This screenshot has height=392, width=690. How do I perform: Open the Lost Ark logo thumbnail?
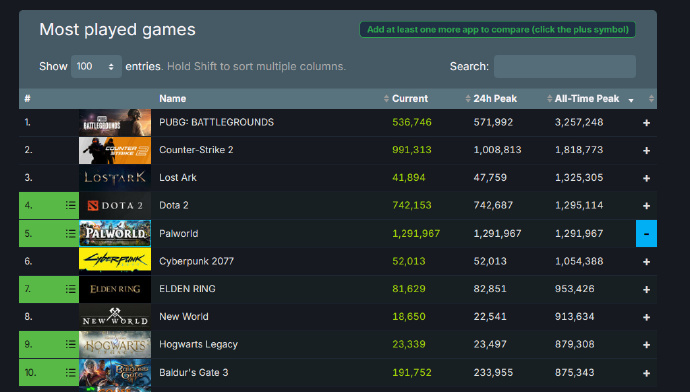115,178
